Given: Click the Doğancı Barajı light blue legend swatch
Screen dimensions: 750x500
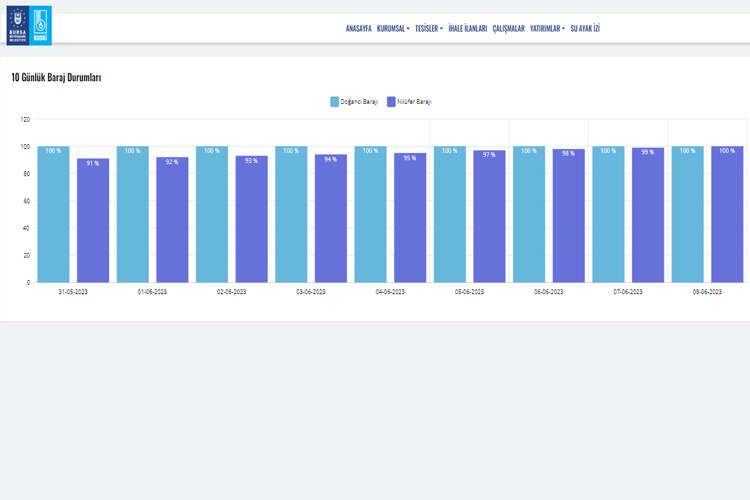Looking at the screenshot, I should pos(334,101).
